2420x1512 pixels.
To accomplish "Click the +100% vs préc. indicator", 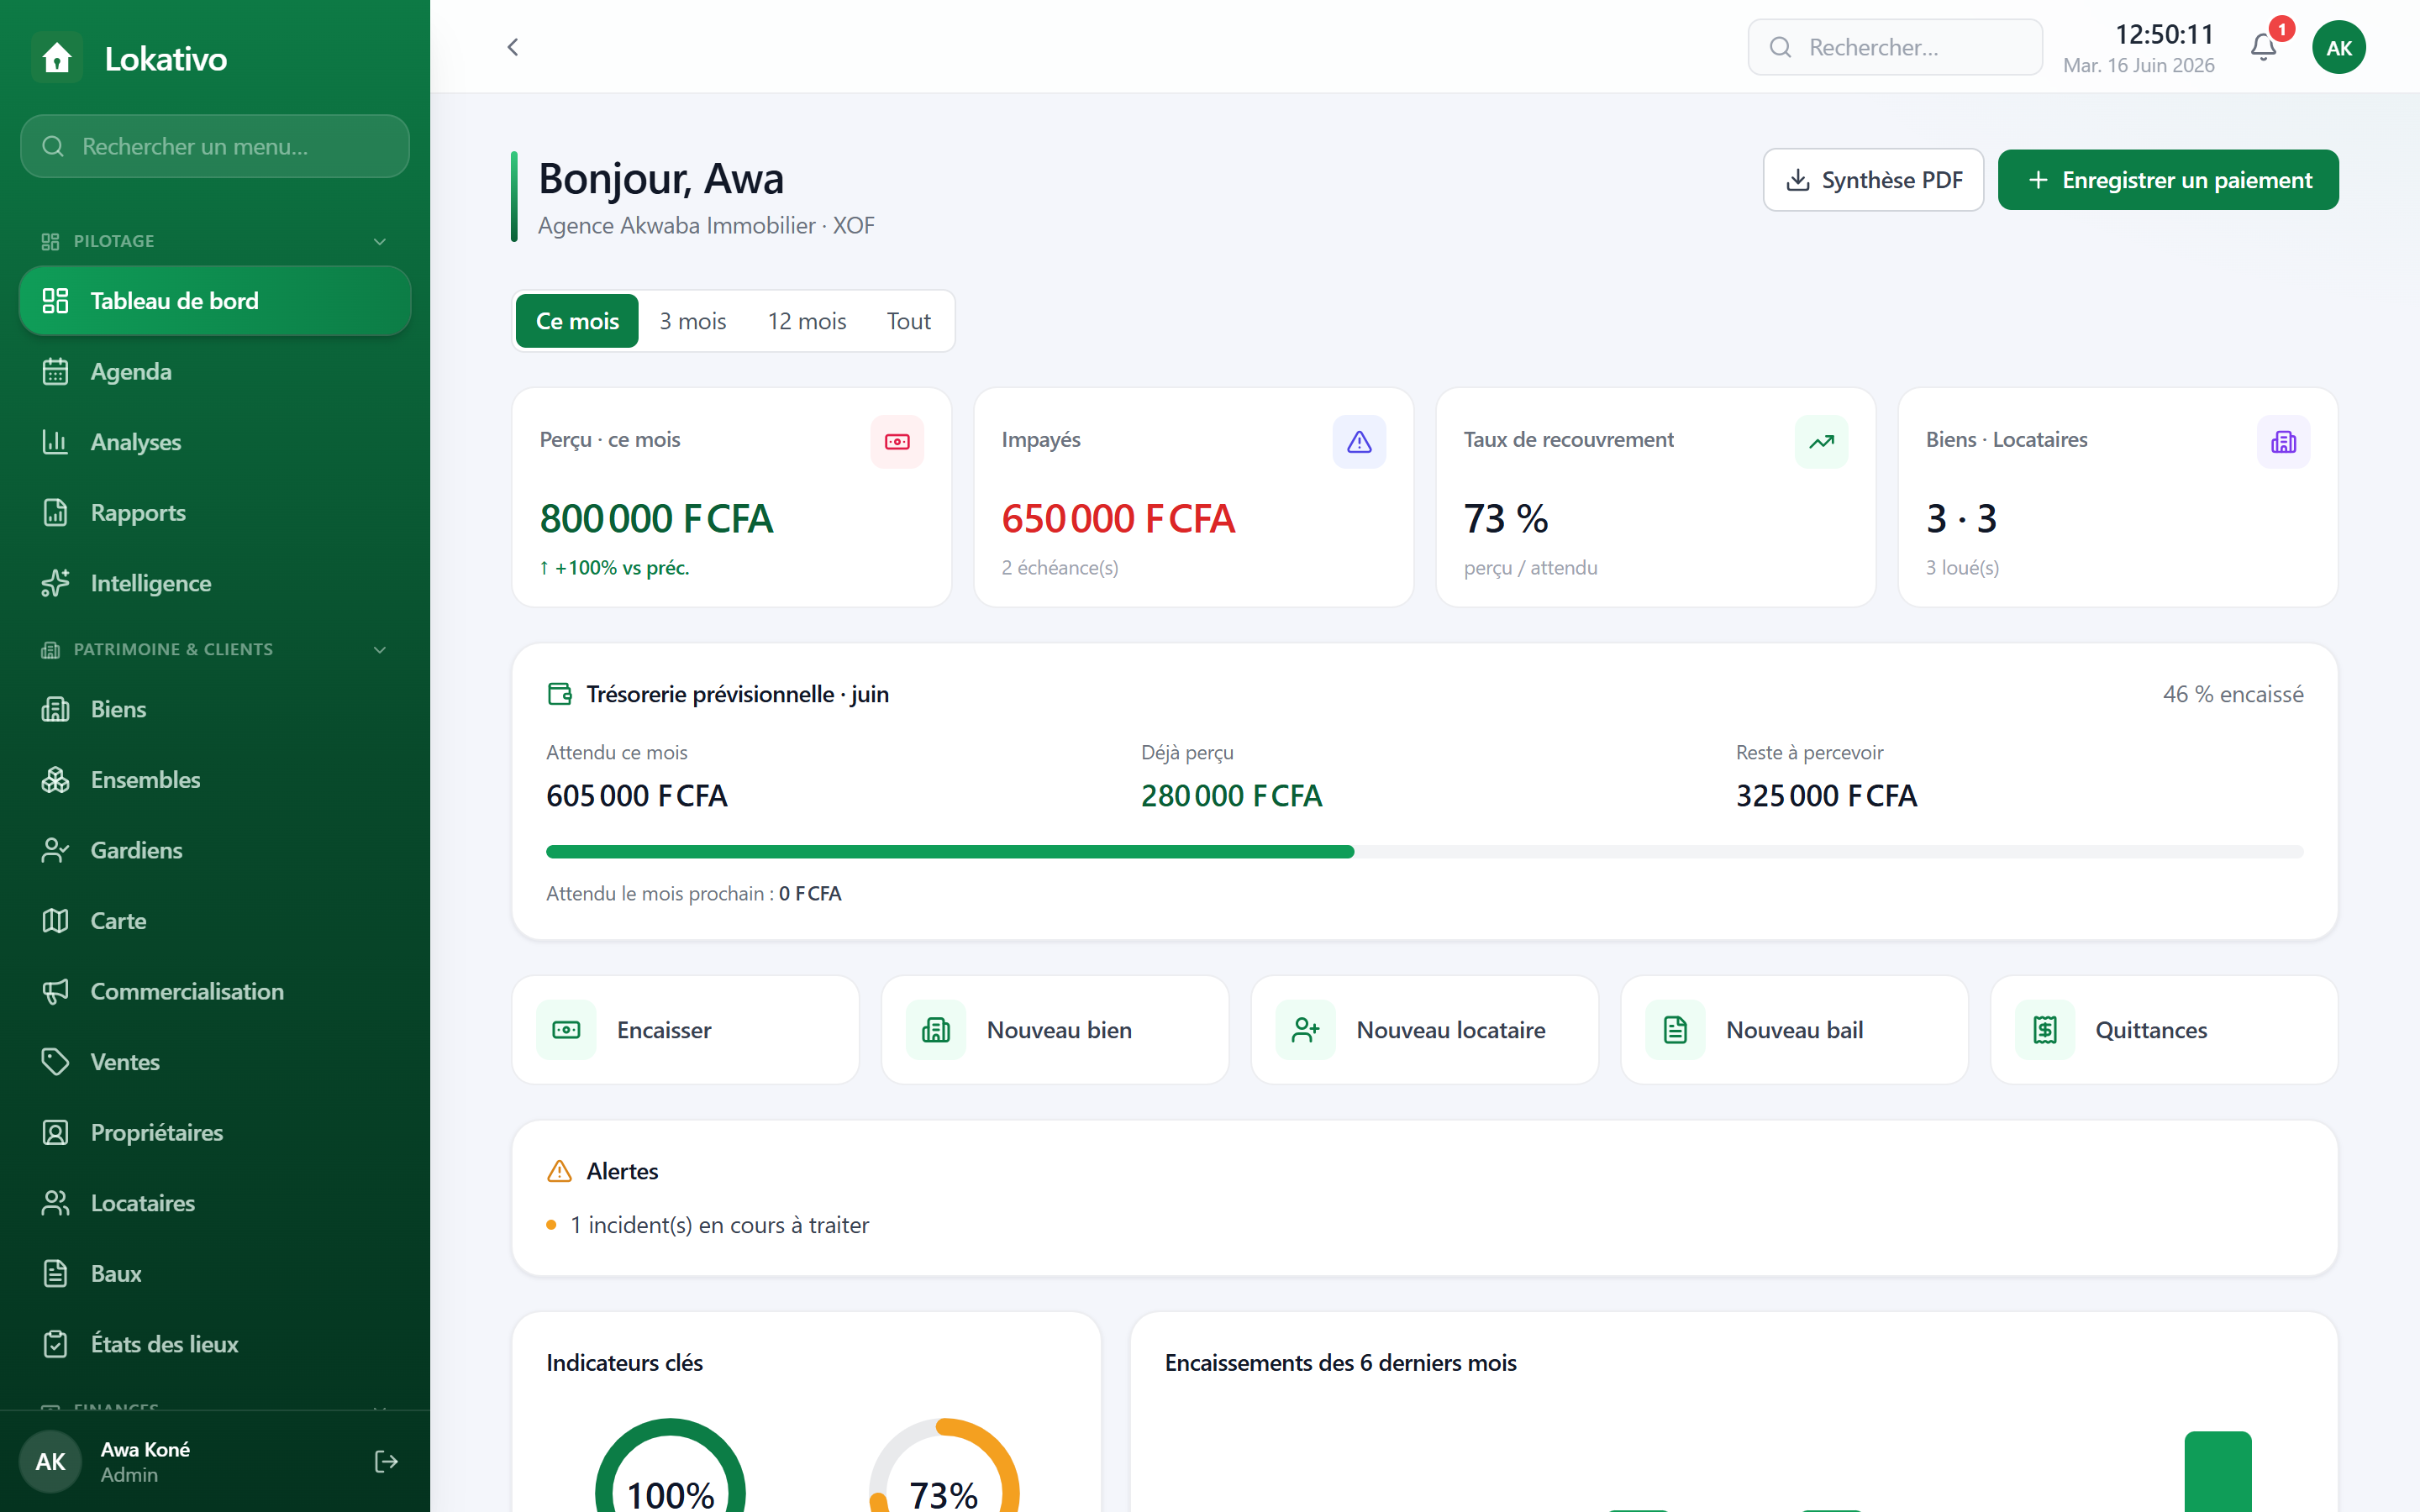I will click(x=614, y=568).
